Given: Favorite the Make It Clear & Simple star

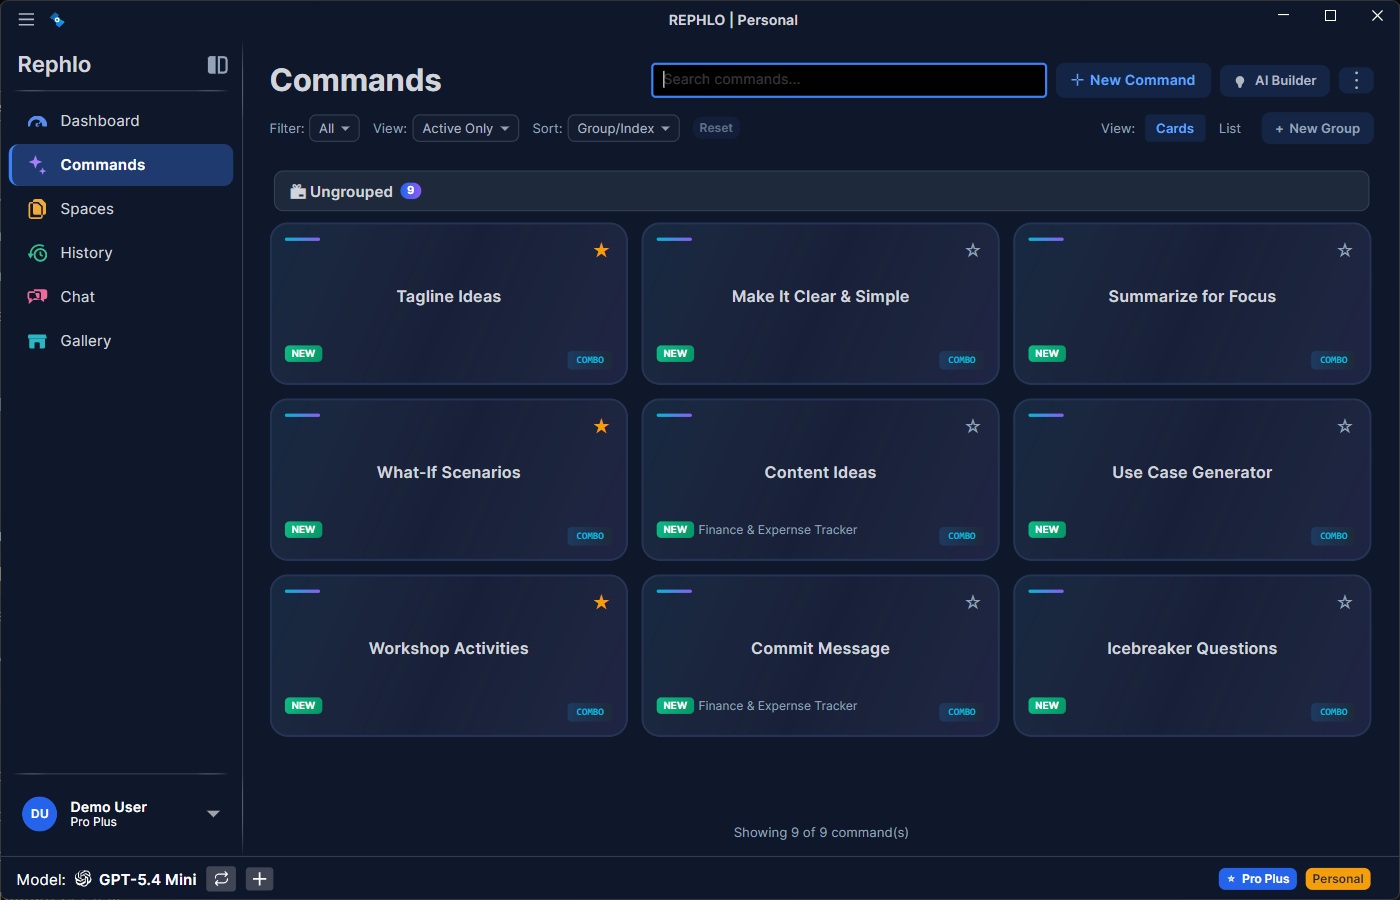Looking at the screenshot, I should [x=973, y=250].
